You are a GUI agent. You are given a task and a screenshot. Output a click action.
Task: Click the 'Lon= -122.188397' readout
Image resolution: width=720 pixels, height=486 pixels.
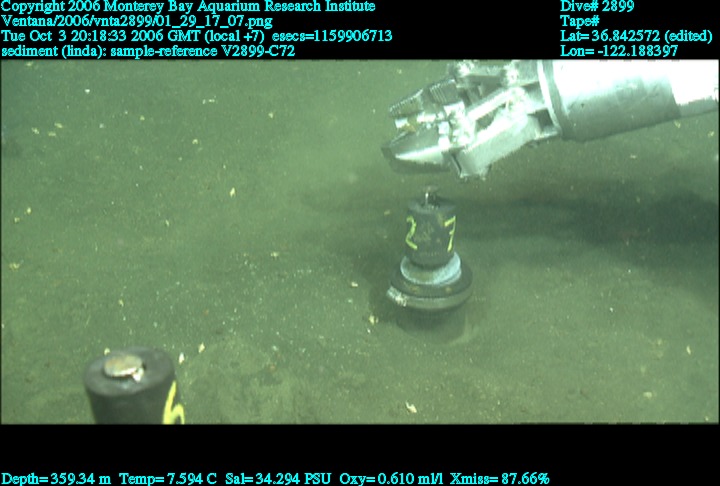click(619, 51)
